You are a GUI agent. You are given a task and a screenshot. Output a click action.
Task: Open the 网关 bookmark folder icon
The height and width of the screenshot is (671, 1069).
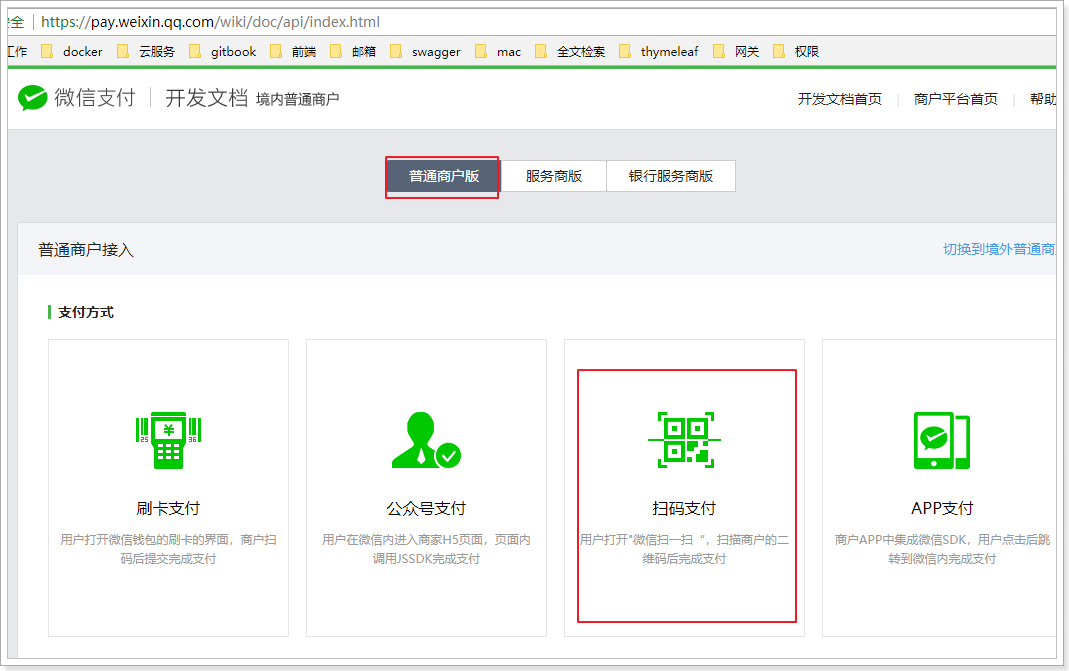[x=719, y=52]
